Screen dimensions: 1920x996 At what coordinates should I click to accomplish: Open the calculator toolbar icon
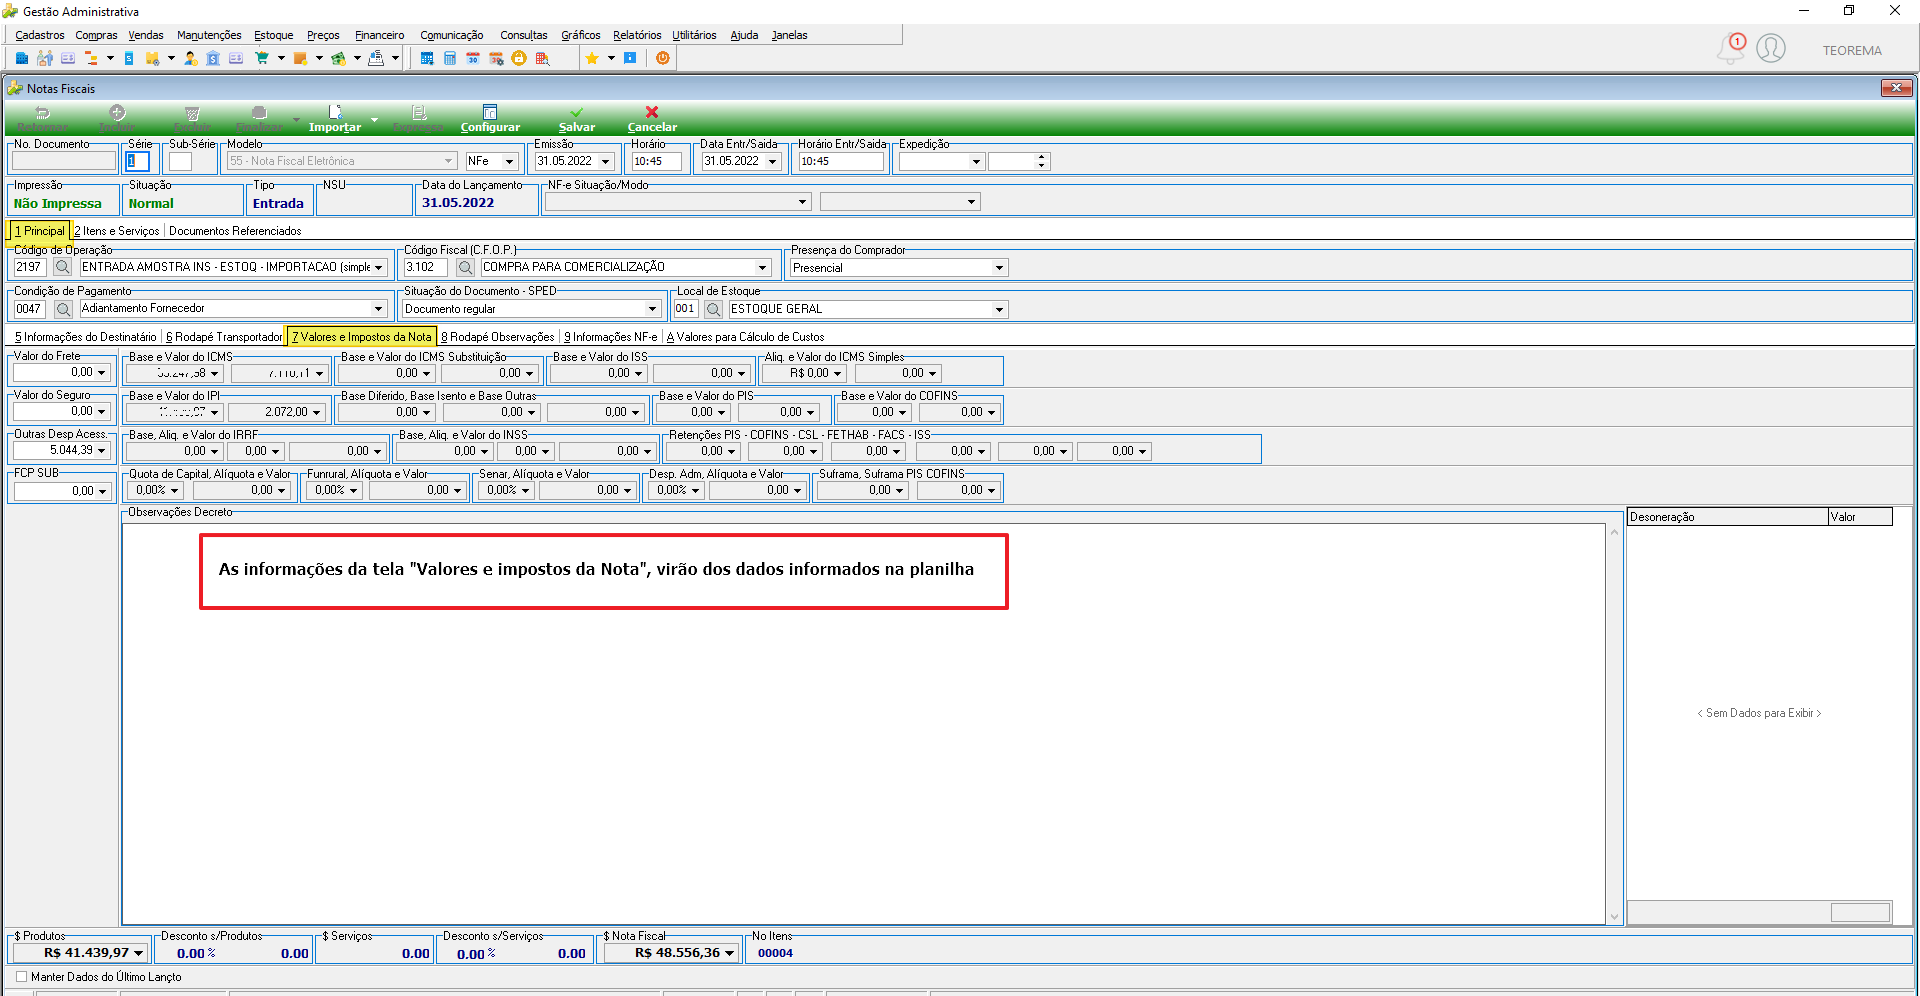coord(450,59)
